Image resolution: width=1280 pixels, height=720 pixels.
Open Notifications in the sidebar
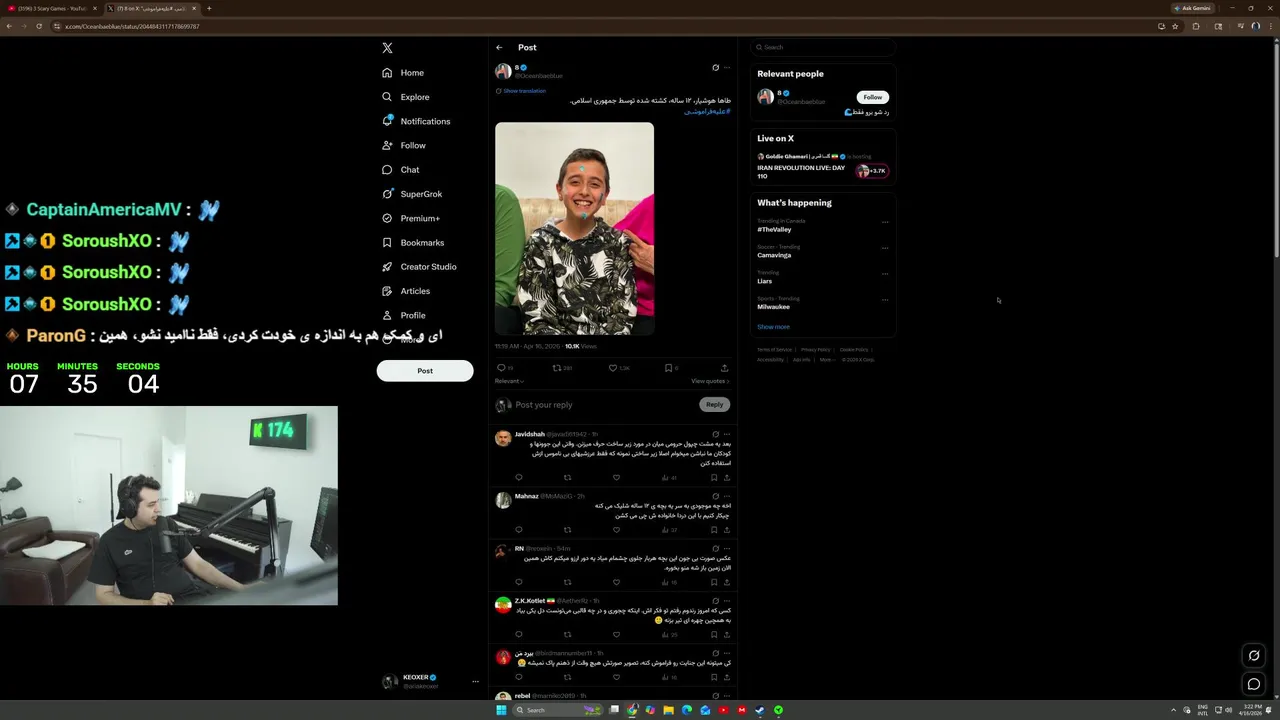416,121
